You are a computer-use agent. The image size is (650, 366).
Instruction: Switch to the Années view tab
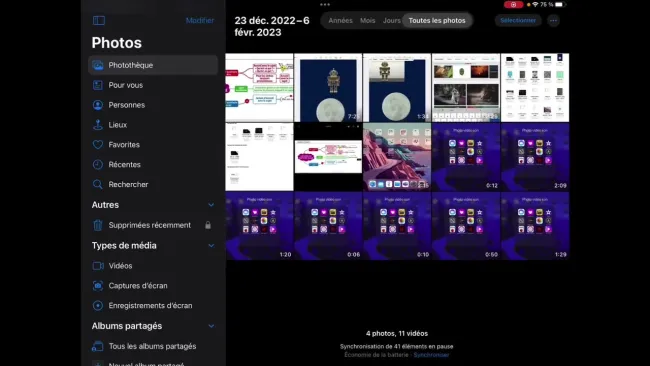coord(340,20)
